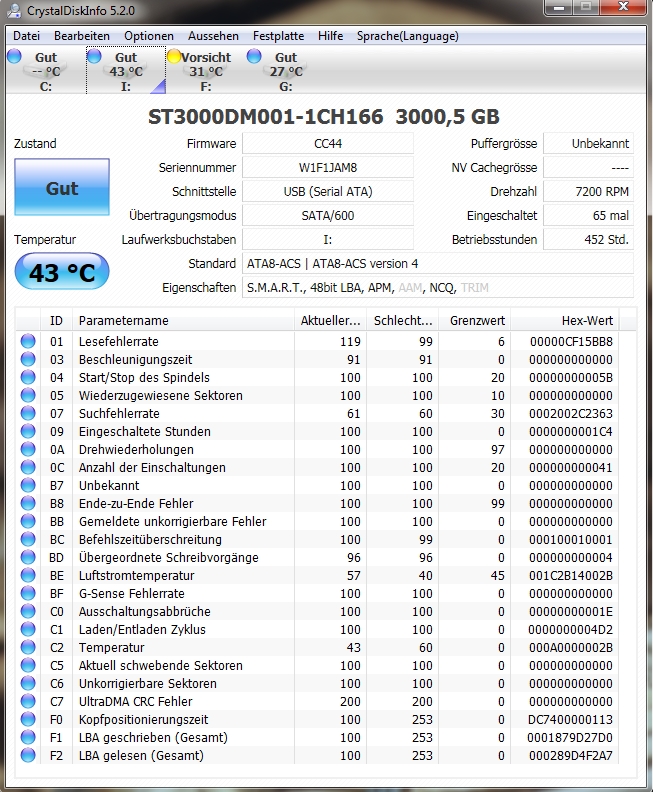Viewport: 653px width, 792px height.
Task: Click hex value DC7400000113 in table
Action: coord(570,720)
